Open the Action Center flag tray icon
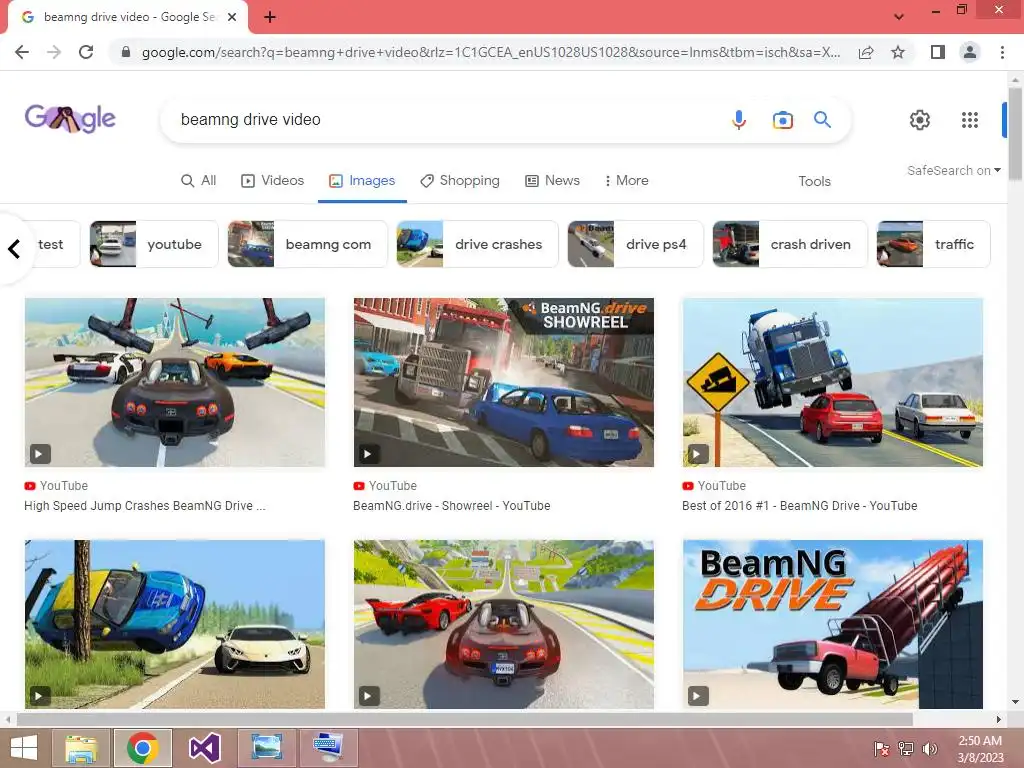 pos(881,748)
